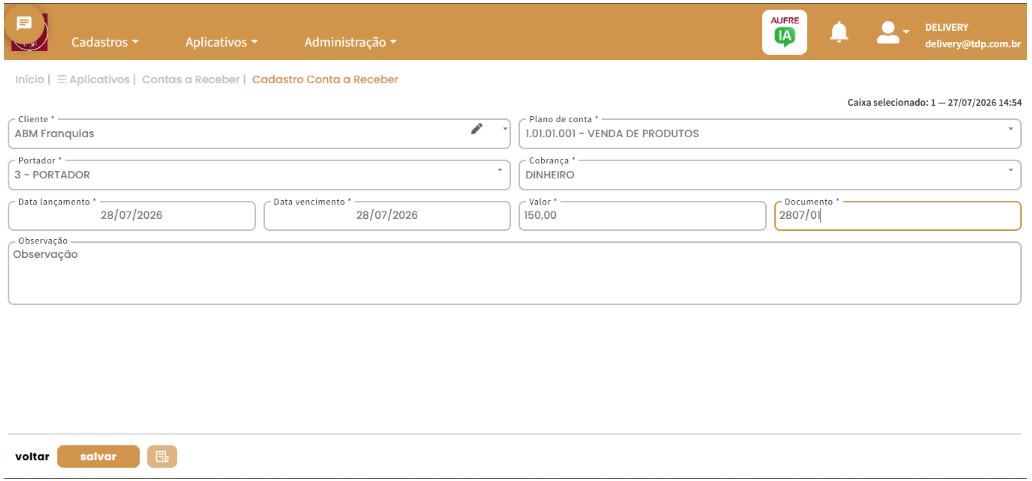Open the notifications bell
Image resolution: width=1032 pixels, height=481 pixels.
[838, 32]
